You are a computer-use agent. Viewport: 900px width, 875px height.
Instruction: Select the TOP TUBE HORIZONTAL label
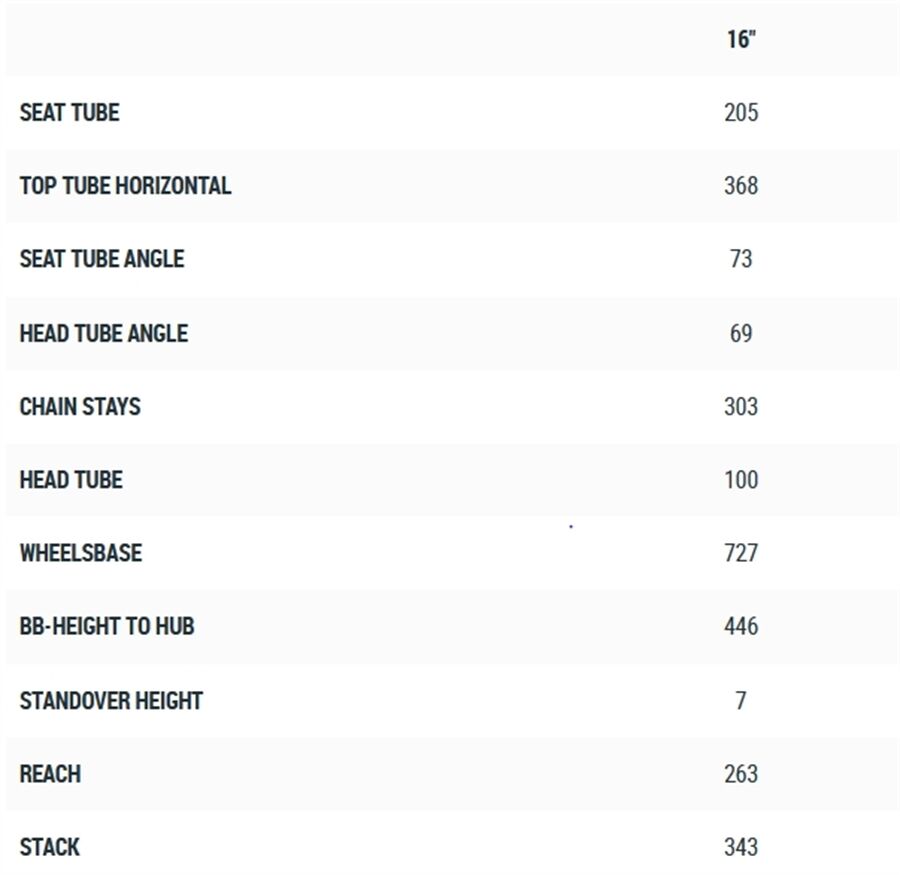tap(125, 185)
